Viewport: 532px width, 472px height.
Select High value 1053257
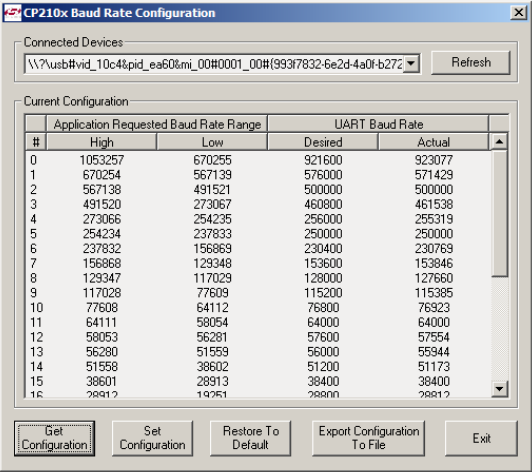tap(102, 160)
